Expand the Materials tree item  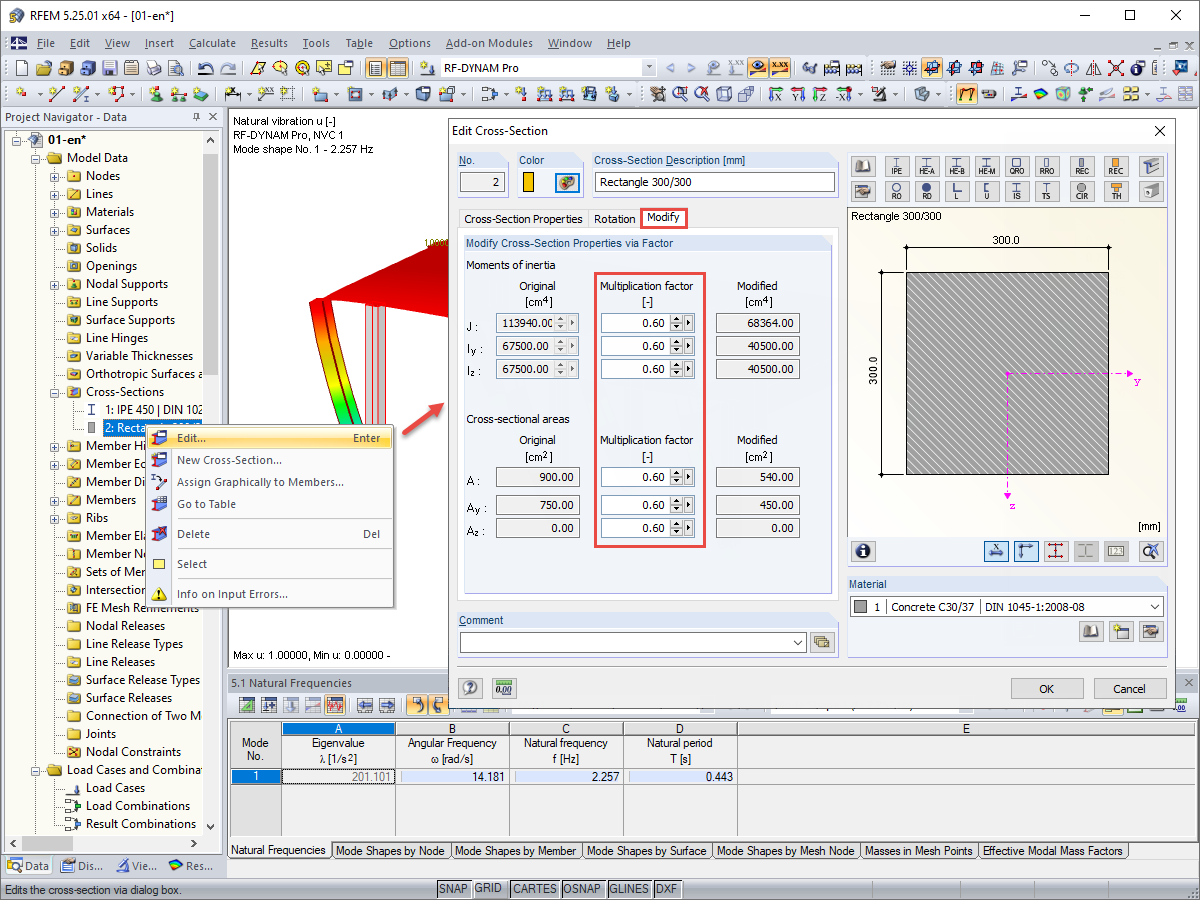[56, 212]
